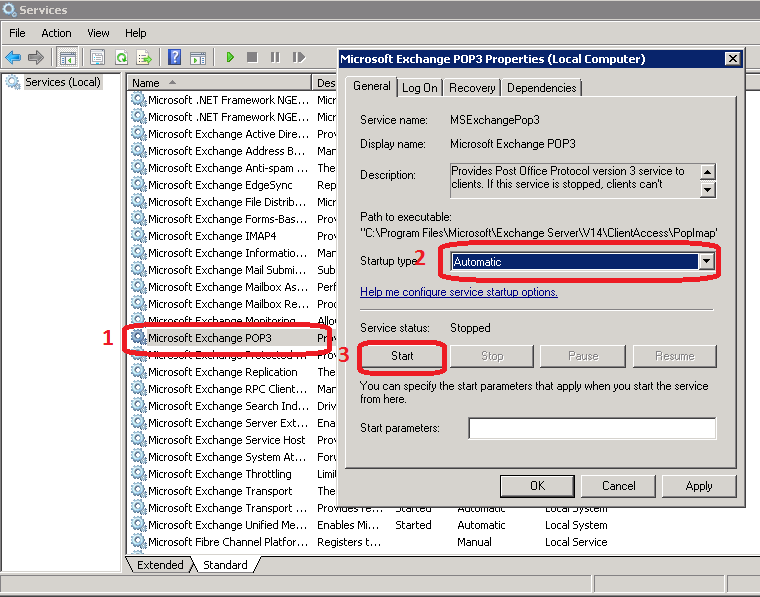Open the Action menu
Viewport: 760px width, 597px height.
(56, 33)
